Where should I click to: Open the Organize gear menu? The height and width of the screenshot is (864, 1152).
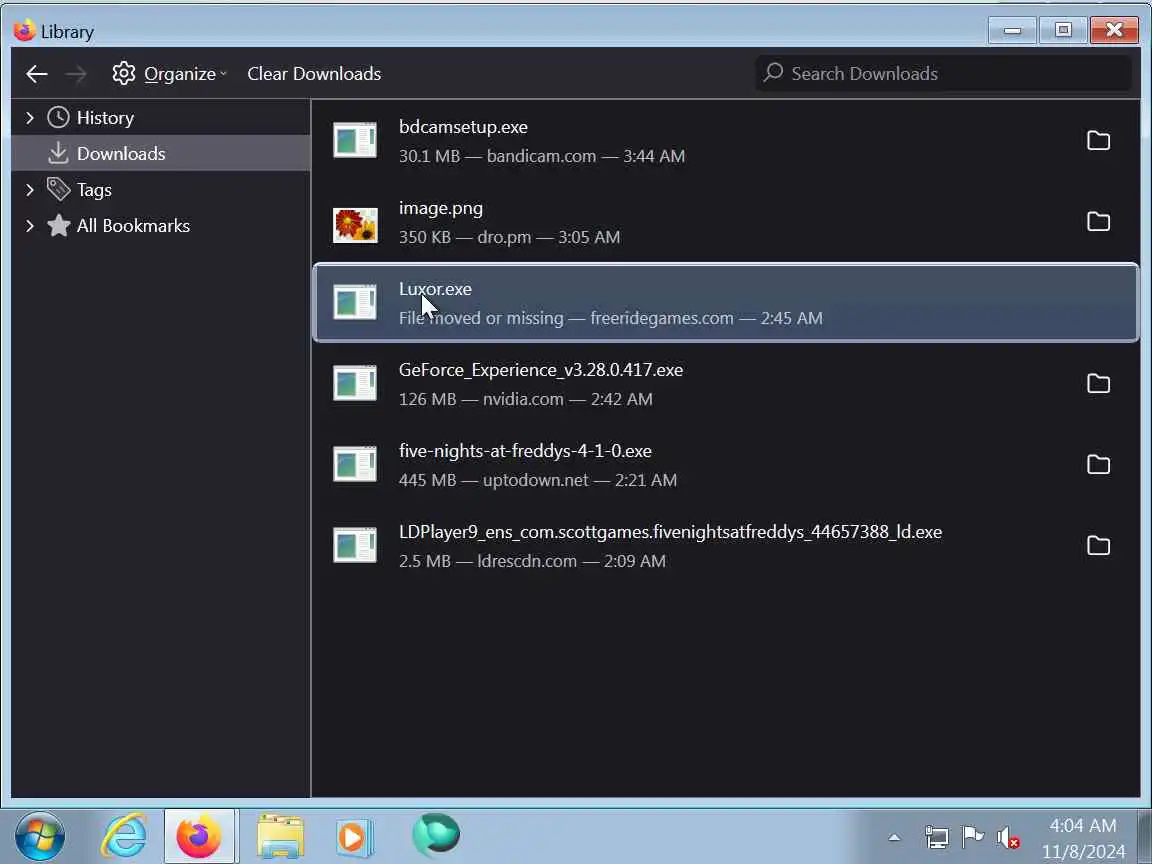pos(170,73)
